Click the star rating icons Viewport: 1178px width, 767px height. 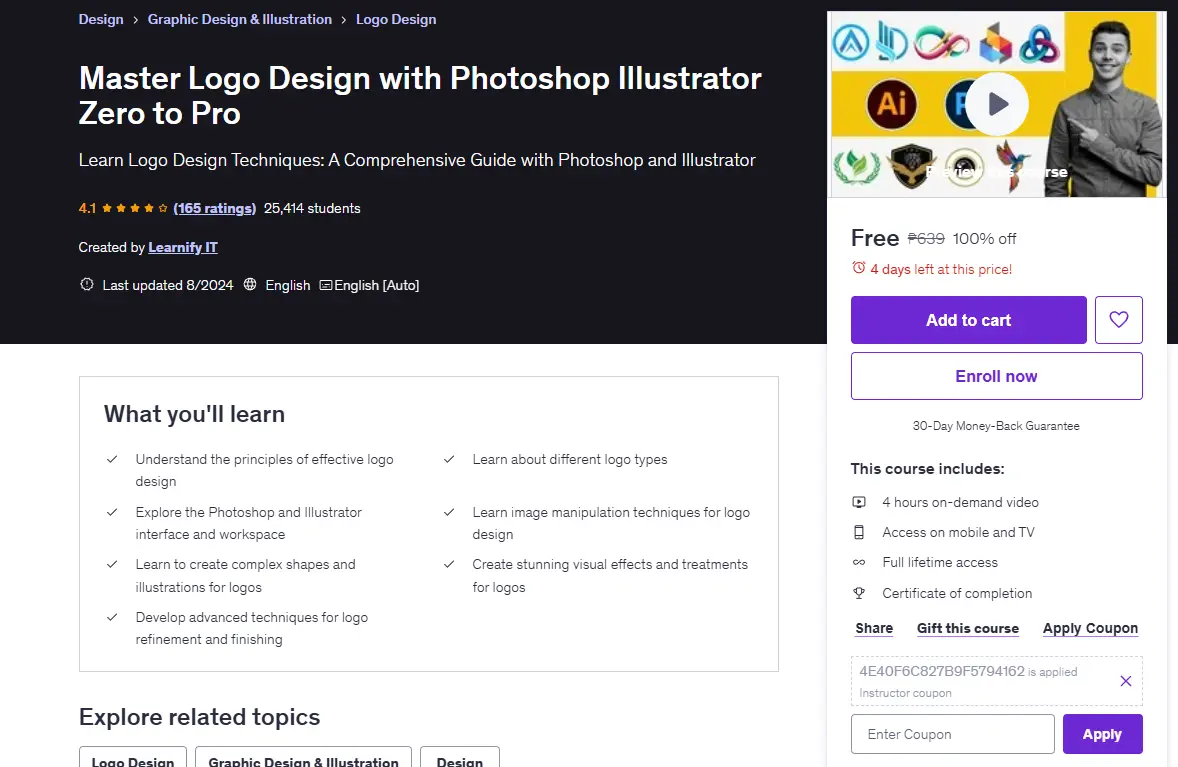pos(134,208)
